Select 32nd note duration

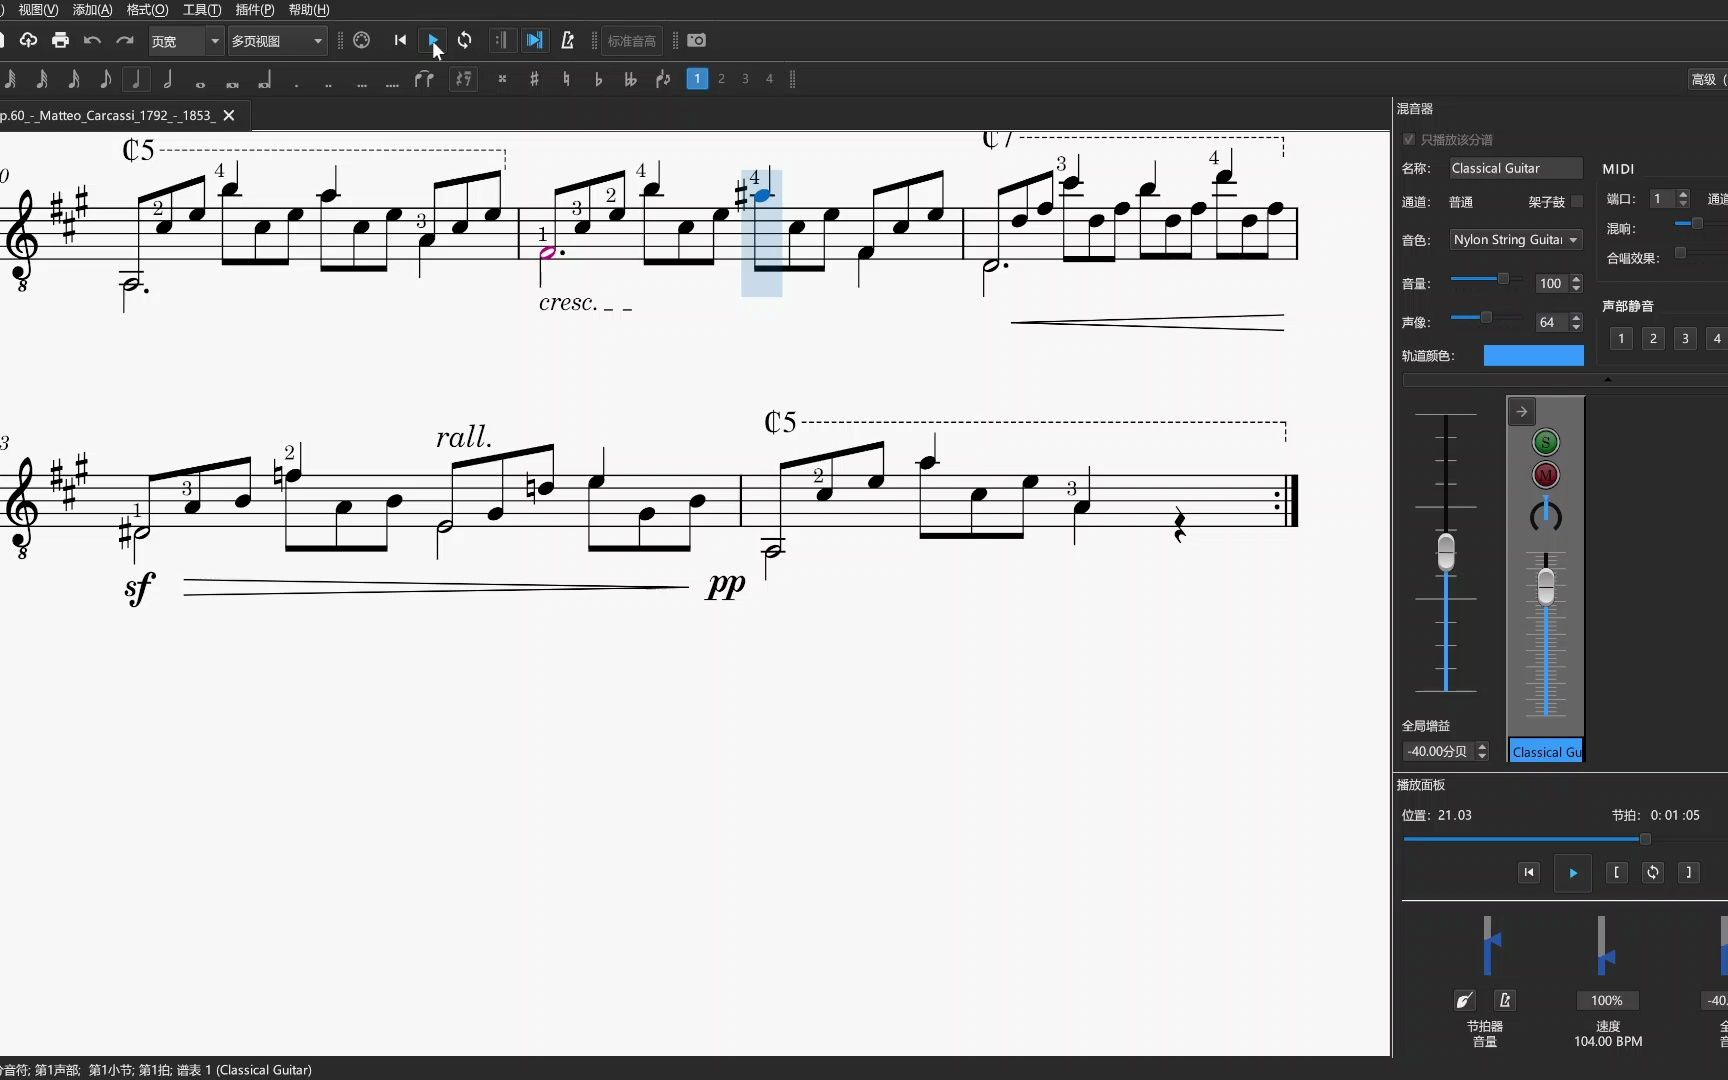tap(42, 79)
